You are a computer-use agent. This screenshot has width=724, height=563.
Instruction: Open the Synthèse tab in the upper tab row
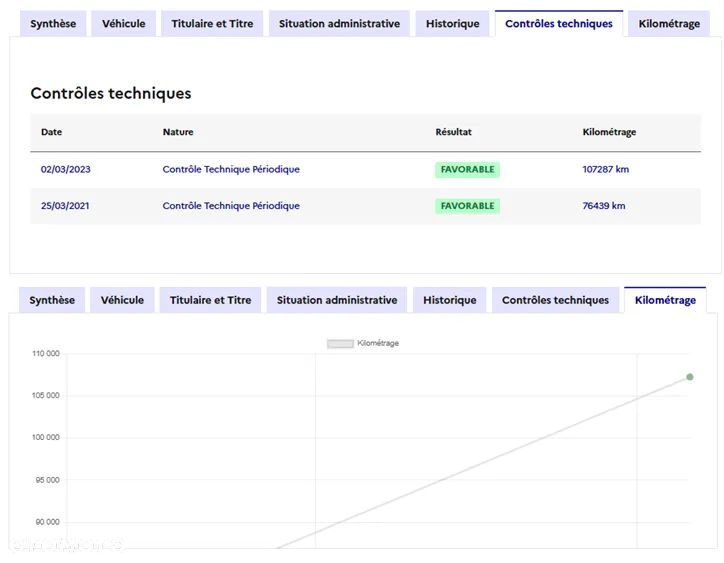[x=53, y=24]
